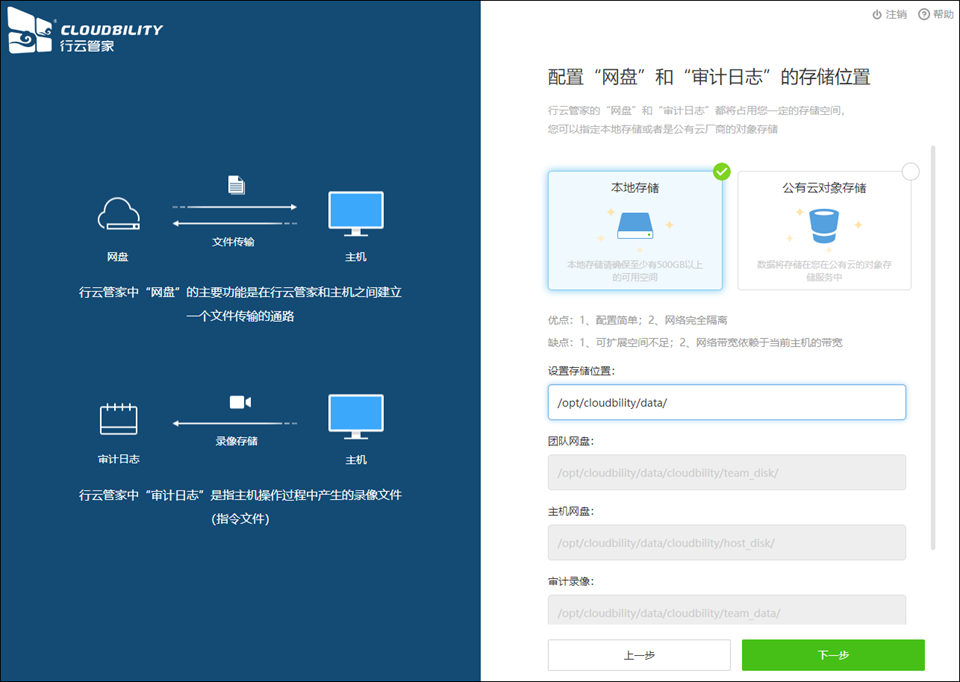Select the 本地存储 local storage option card
This screenshot has width=960, height=682.
click(635, 231)
